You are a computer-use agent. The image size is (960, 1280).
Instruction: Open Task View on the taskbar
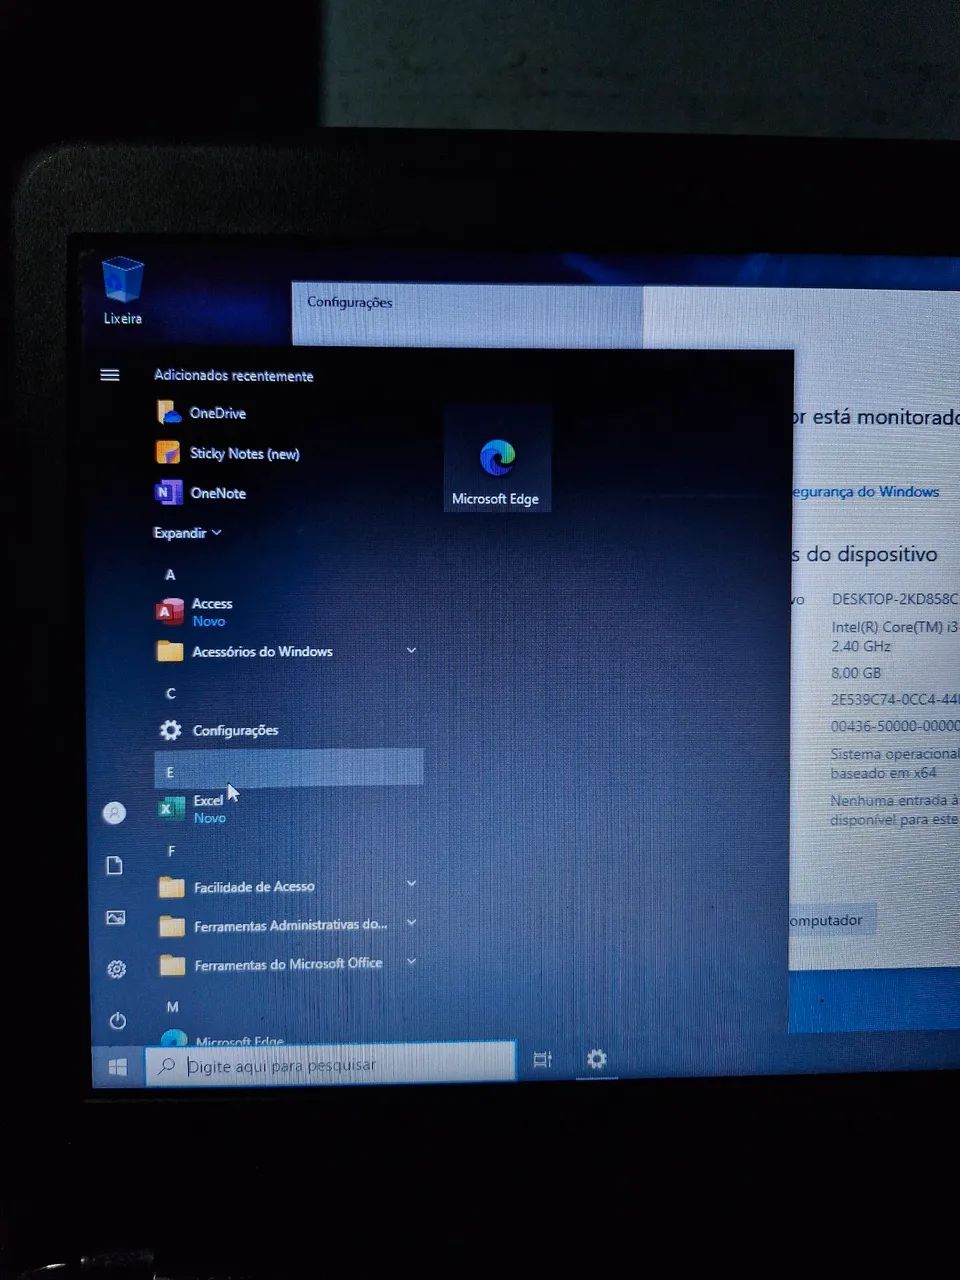[543, 1059]
